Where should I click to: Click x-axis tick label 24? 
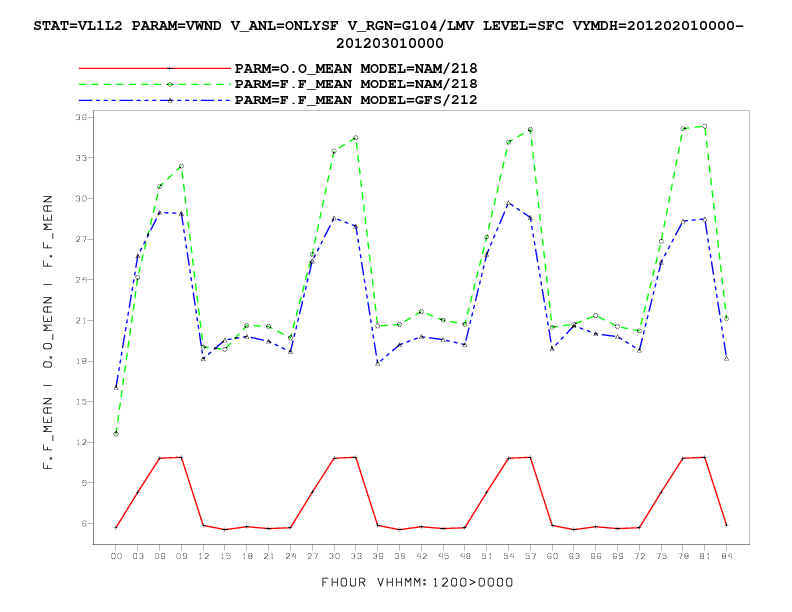[290, 556]
